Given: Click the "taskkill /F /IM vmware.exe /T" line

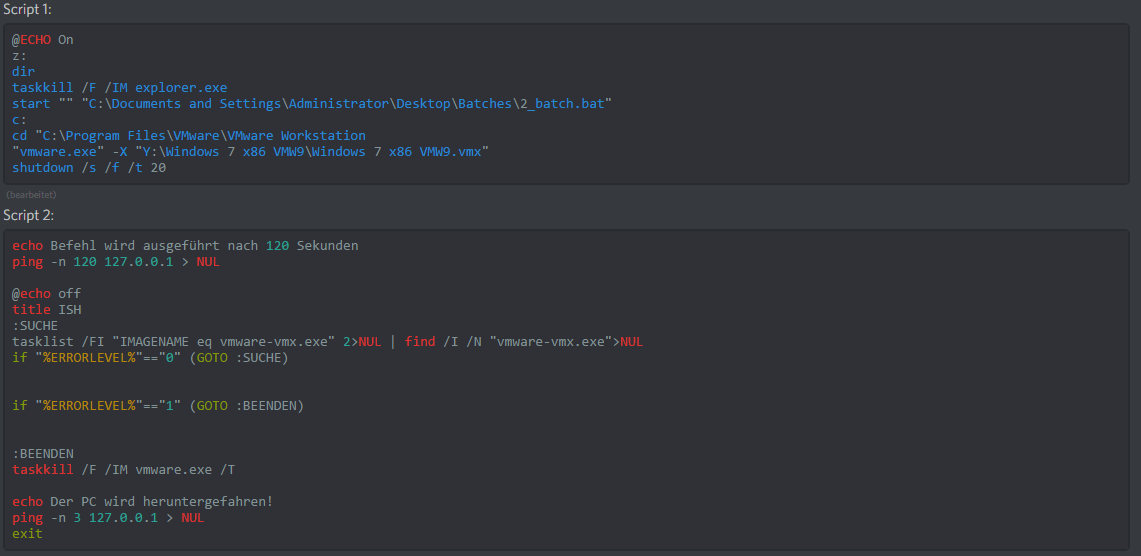Looking at the screenshot, I should [x=124, y=469].
